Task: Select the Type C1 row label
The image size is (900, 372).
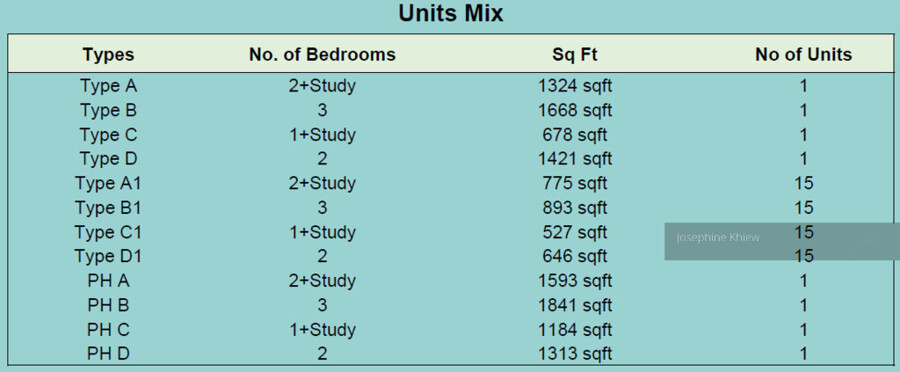Action: pyautogui.click(x=108, y=232)
